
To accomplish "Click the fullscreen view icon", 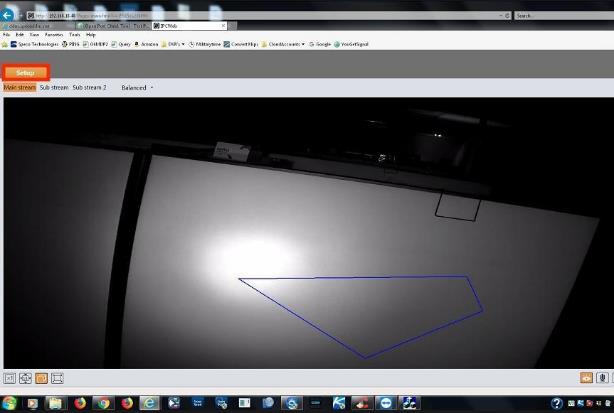I will pyautogui.click(x=57, y=378).
